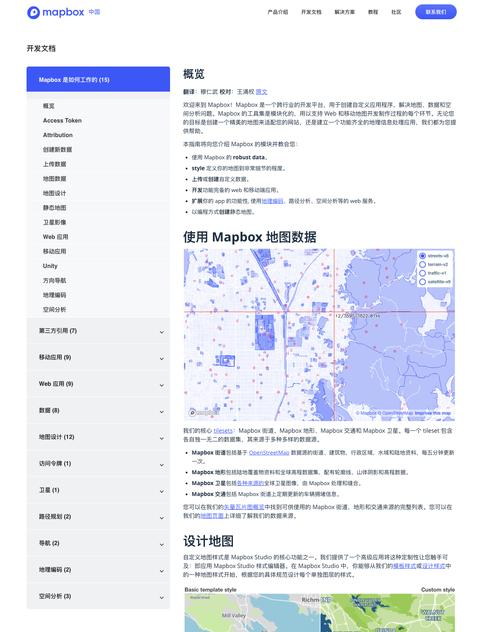The image size is (480, 632).
Task: Open Unity sidebar item
Action: 50,266
